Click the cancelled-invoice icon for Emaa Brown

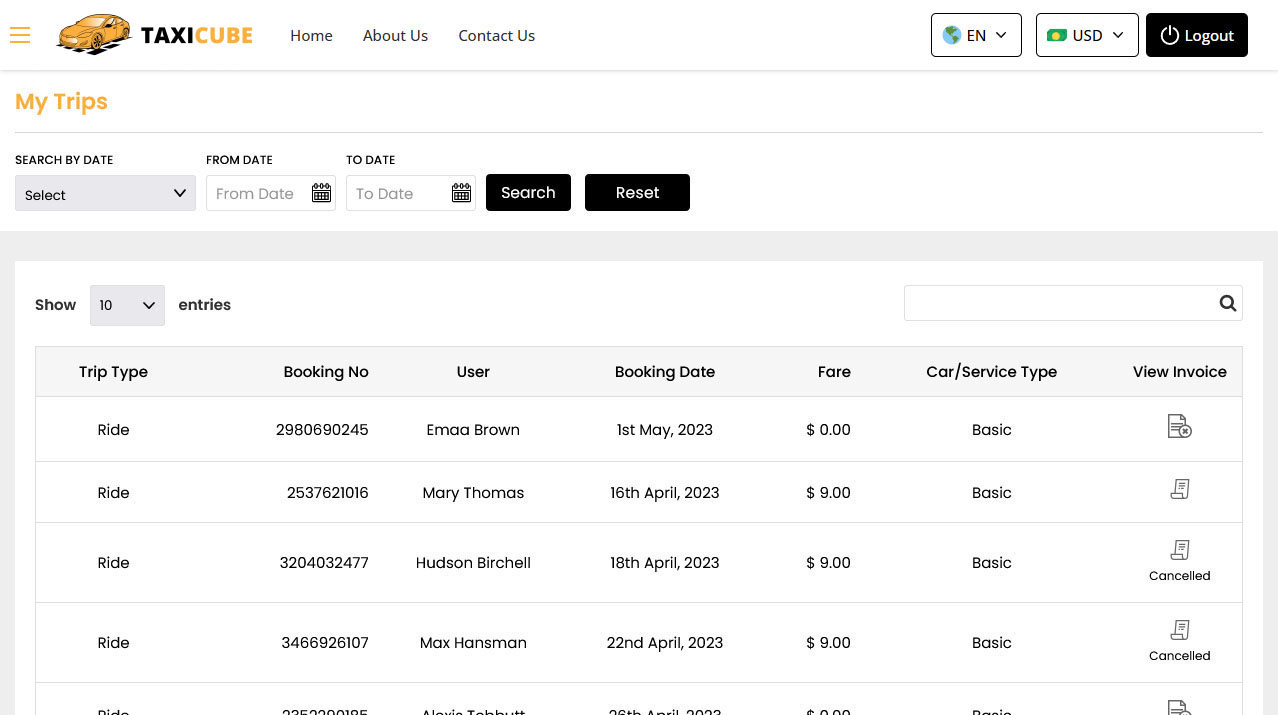tap(1179, 426)
